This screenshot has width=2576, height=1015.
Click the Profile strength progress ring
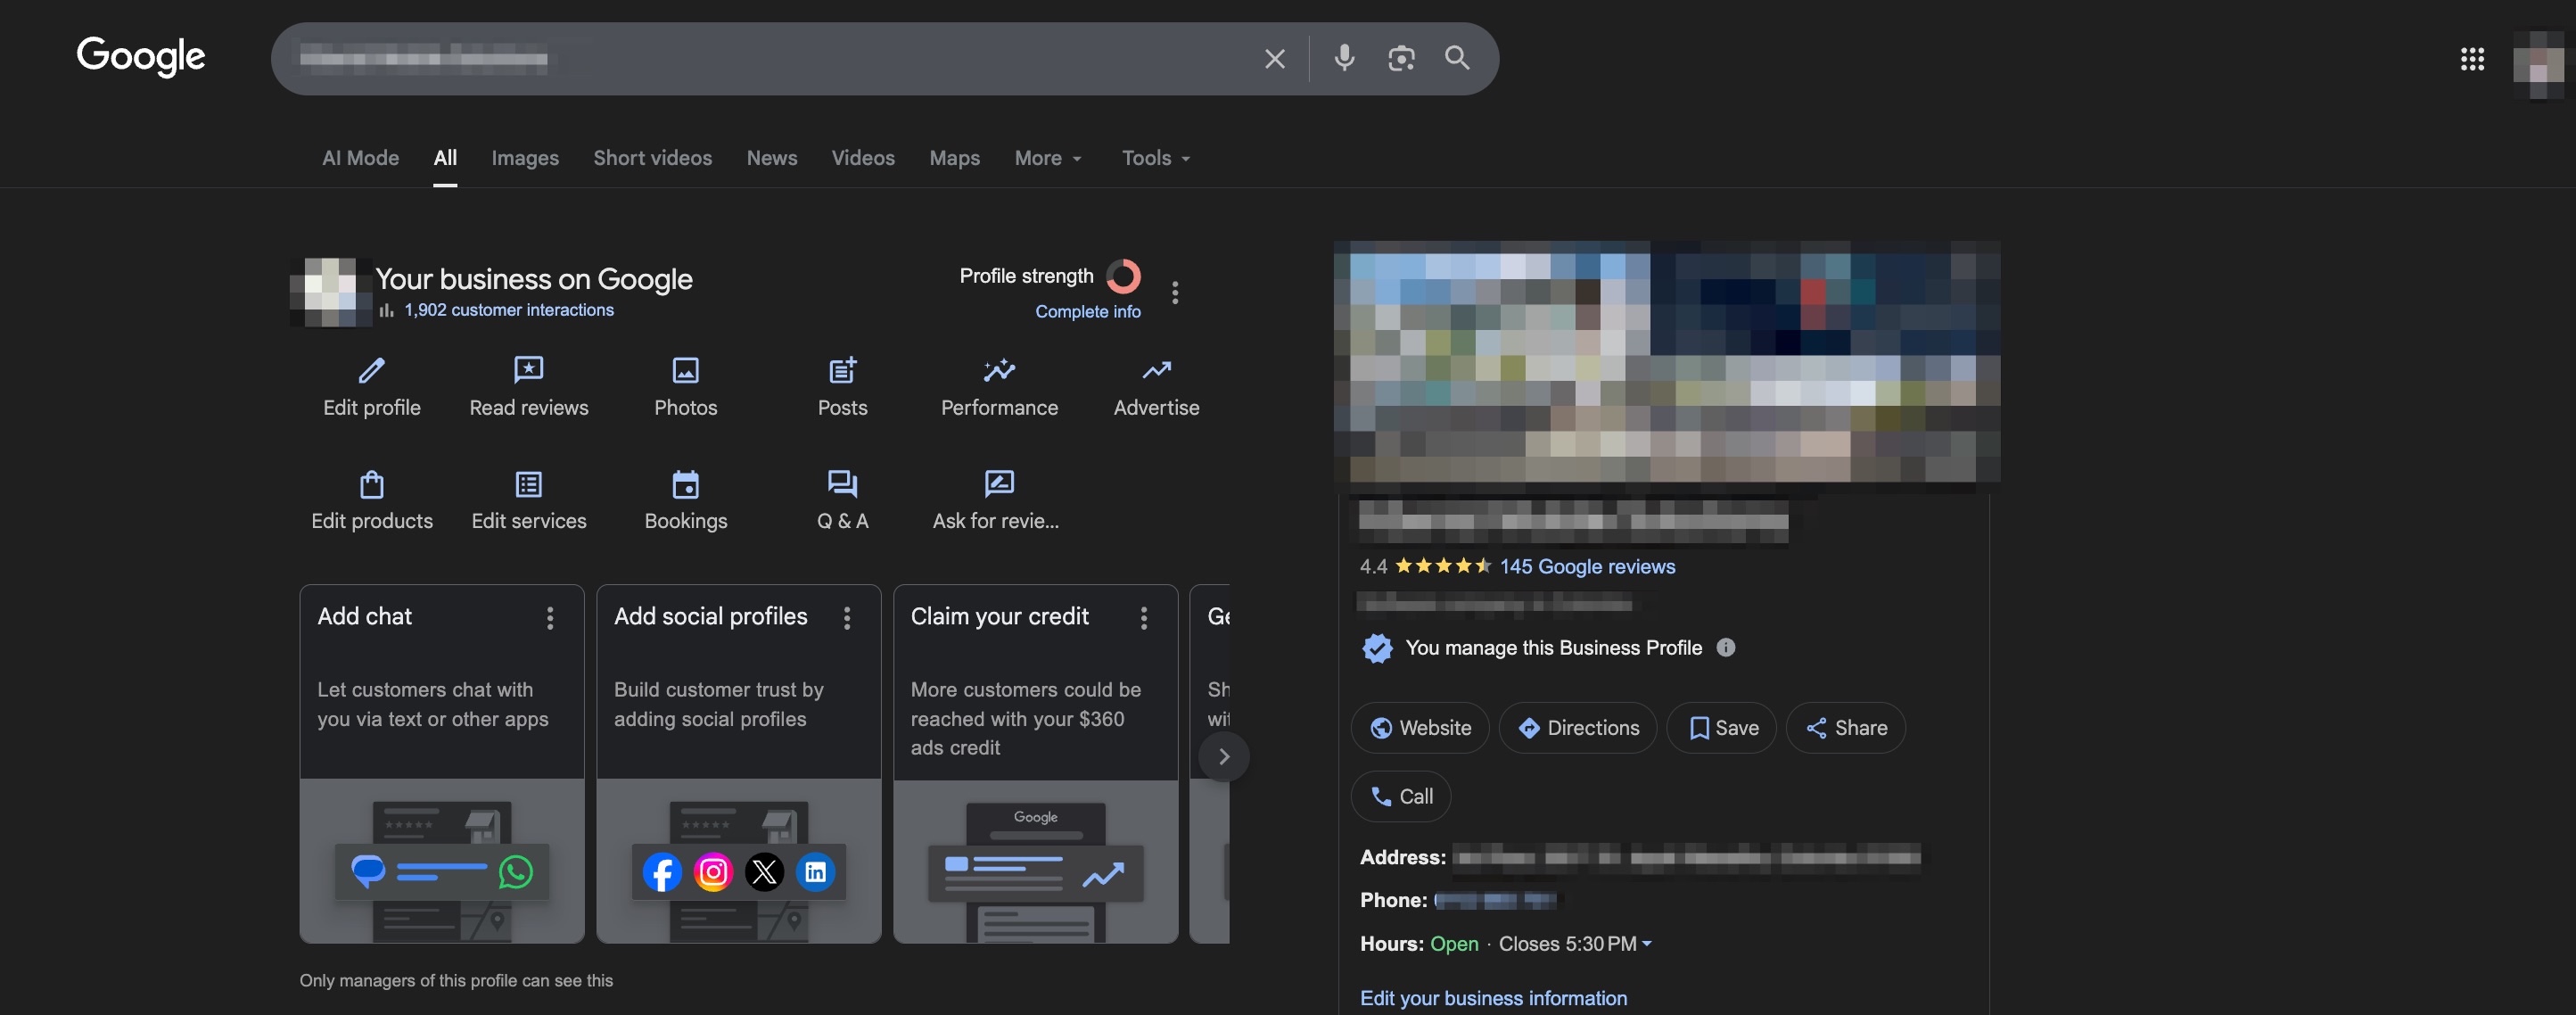1123,276
